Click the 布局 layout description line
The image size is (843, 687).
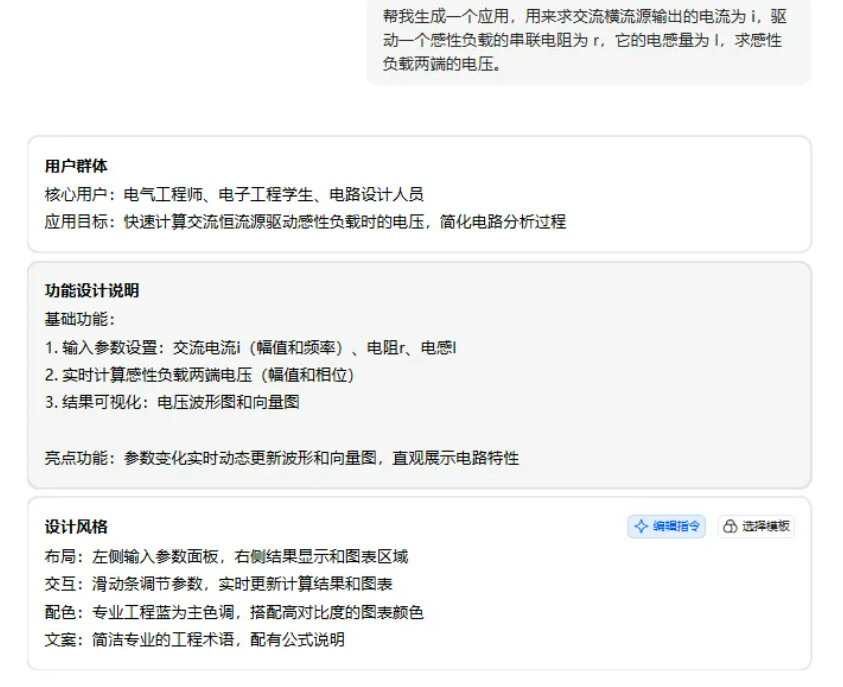226,556
